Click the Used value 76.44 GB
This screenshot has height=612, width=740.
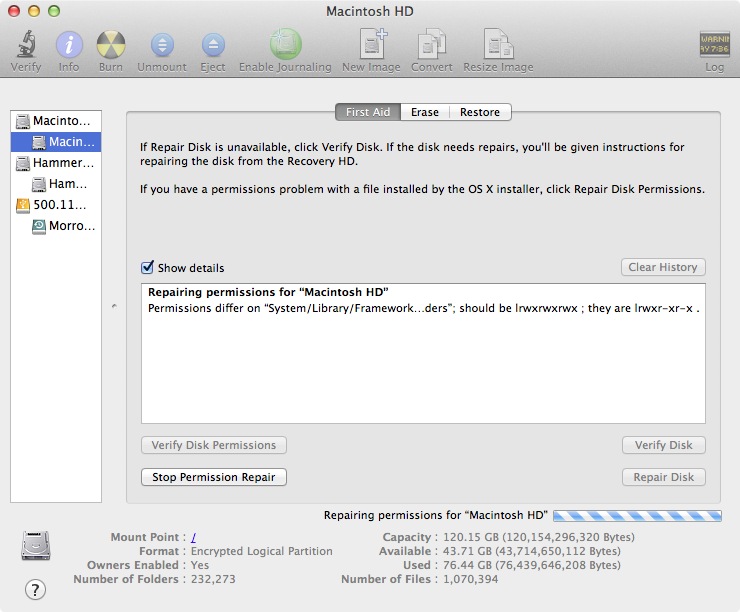click(x=531, y=565)
